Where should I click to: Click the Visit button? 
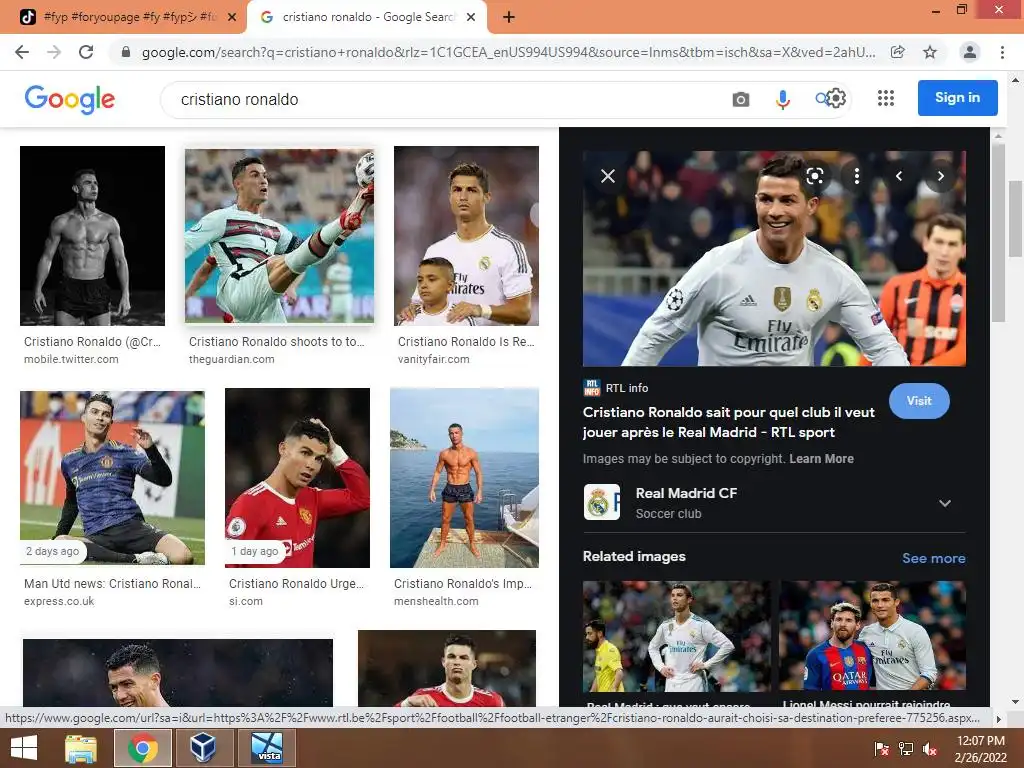point(919,401)
